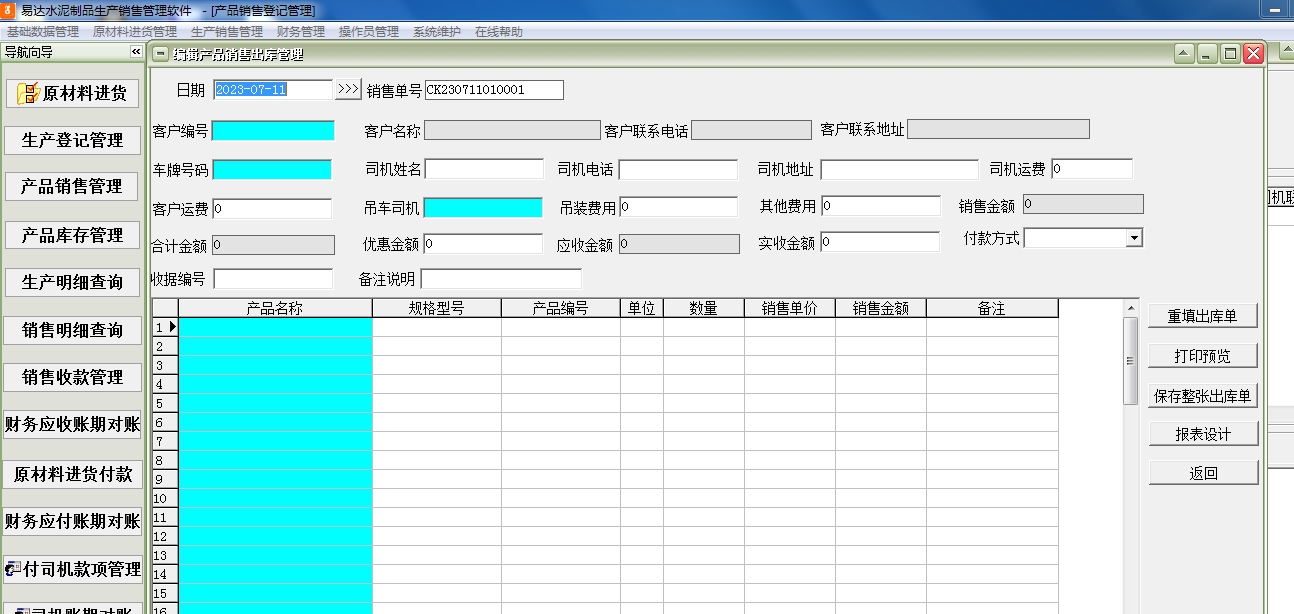Open 原材料进货付款 sidebar button
This screenshot has width=1294, height=614.
[x=72, y=474]
